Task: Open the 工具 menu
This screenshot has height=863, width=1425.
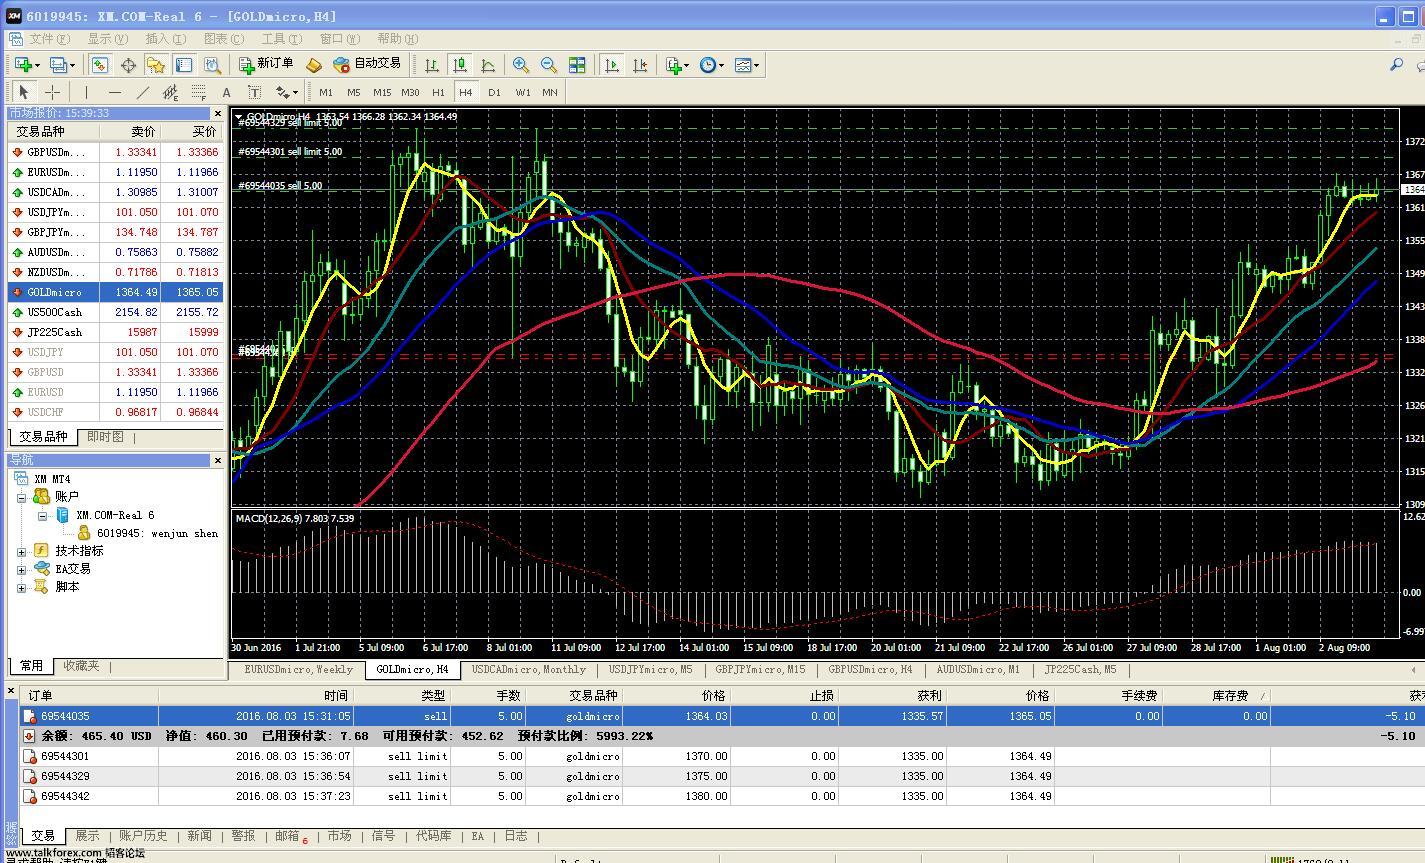Action: (x=281, y=39)
